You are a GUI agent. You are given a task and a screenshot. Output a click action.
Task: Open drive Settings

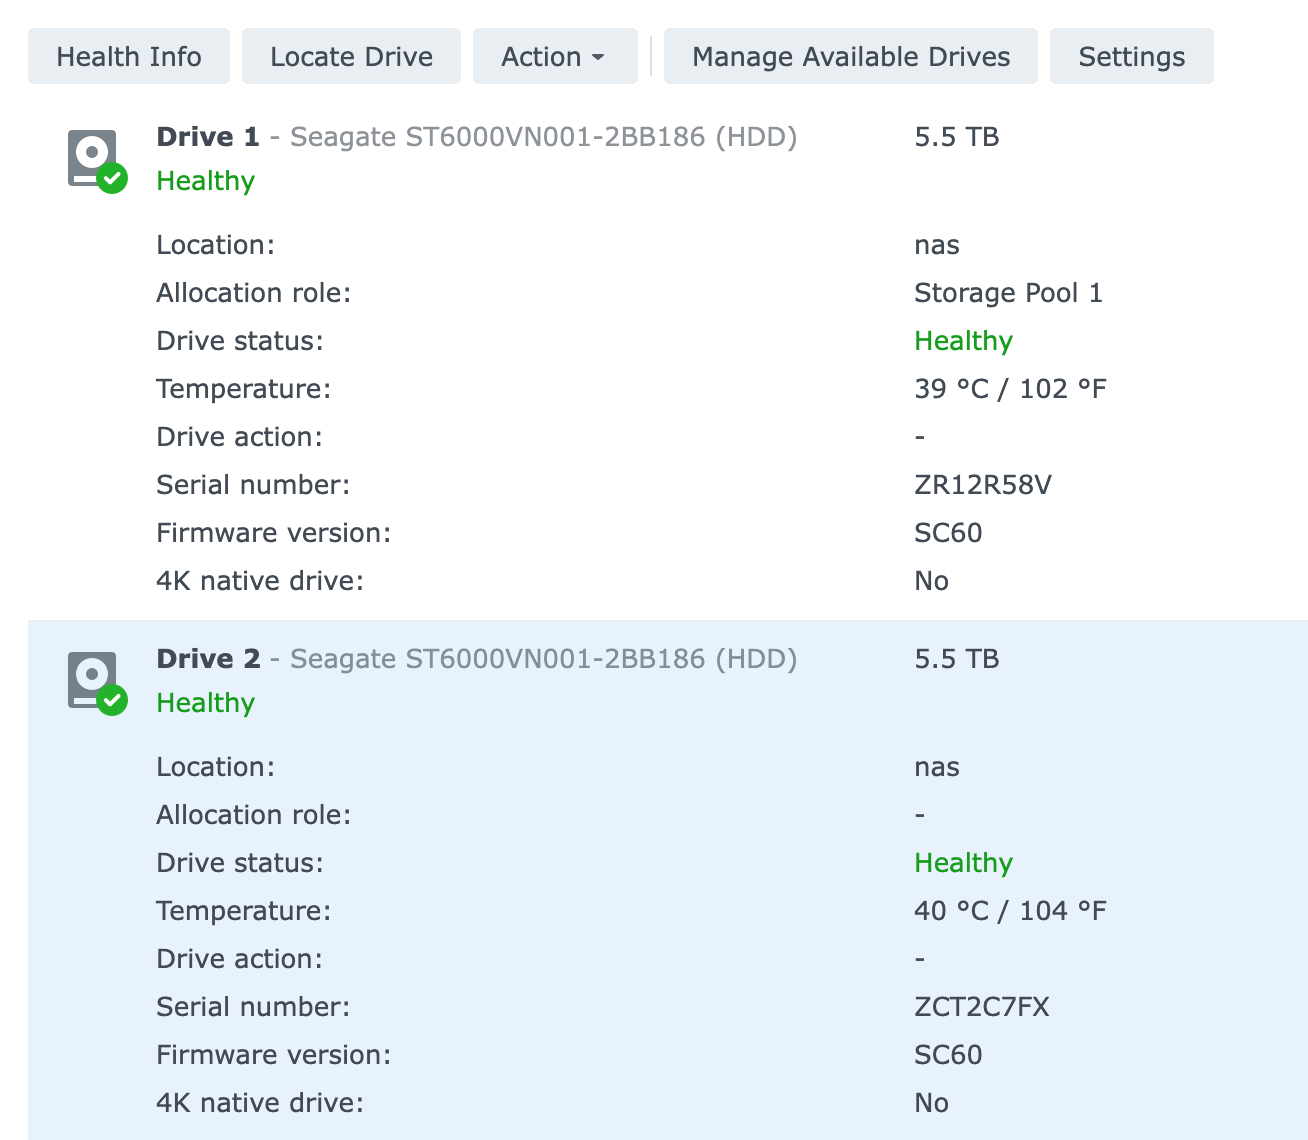coord(1131,56)
